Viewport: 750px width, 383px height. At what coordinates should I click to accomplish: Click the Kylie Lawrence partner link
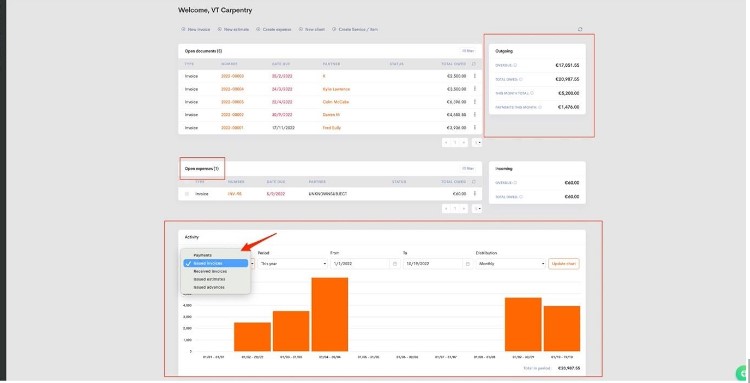336,89
